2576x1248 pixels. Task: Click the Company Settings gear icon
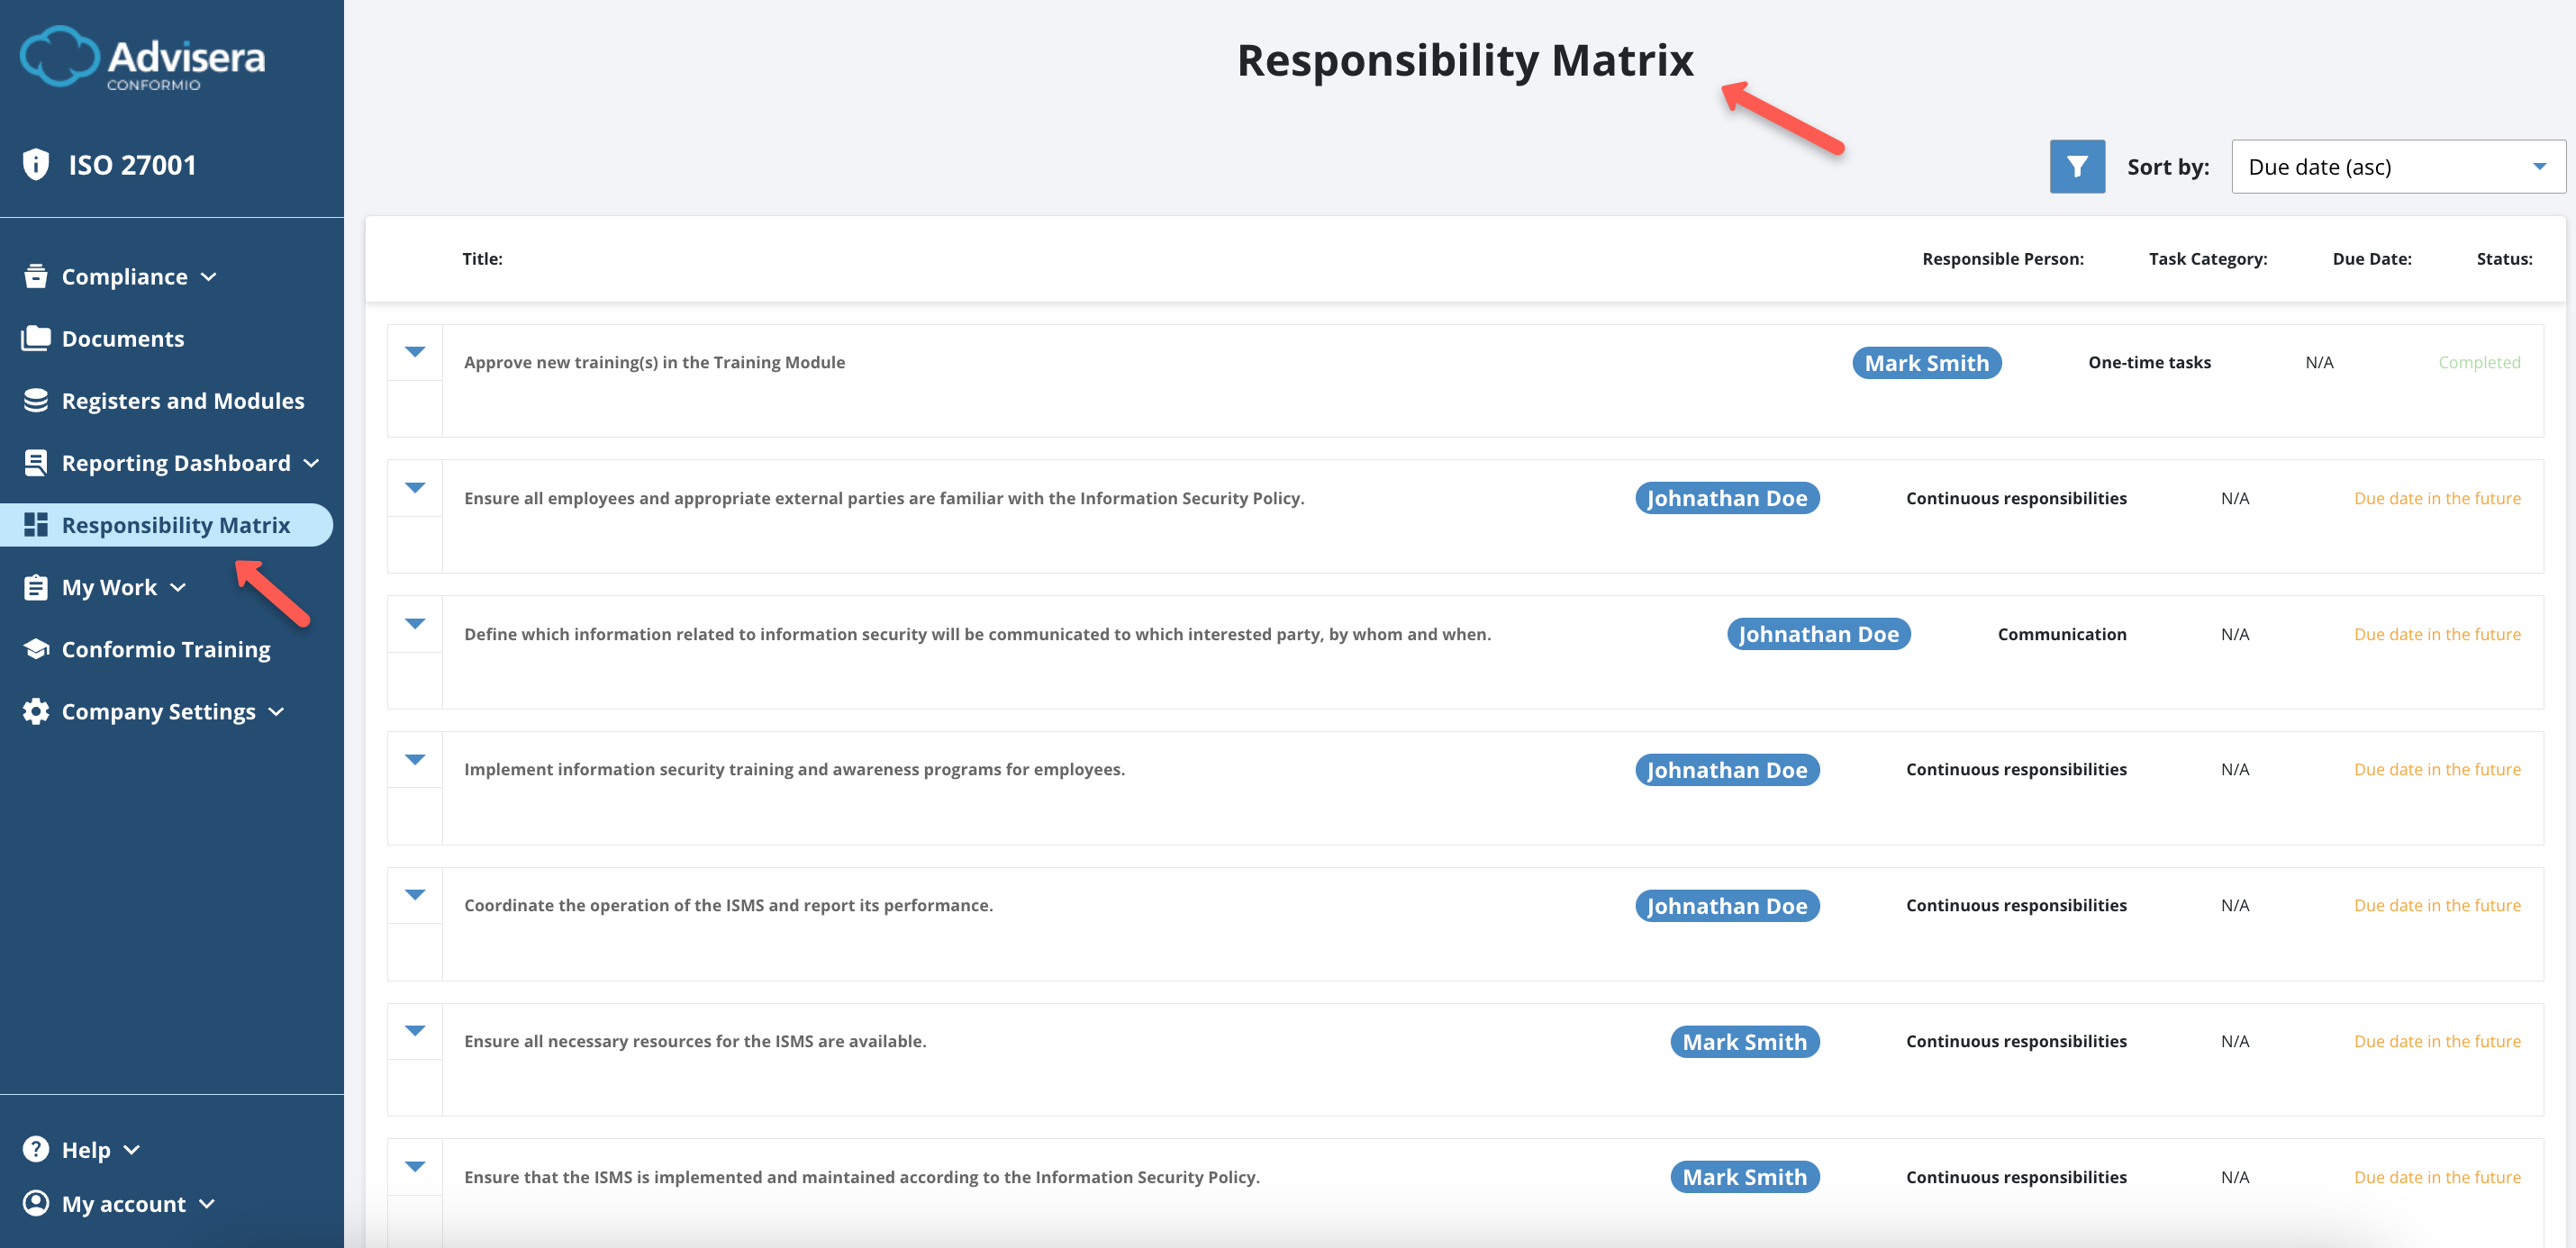(x=35, y=711)
